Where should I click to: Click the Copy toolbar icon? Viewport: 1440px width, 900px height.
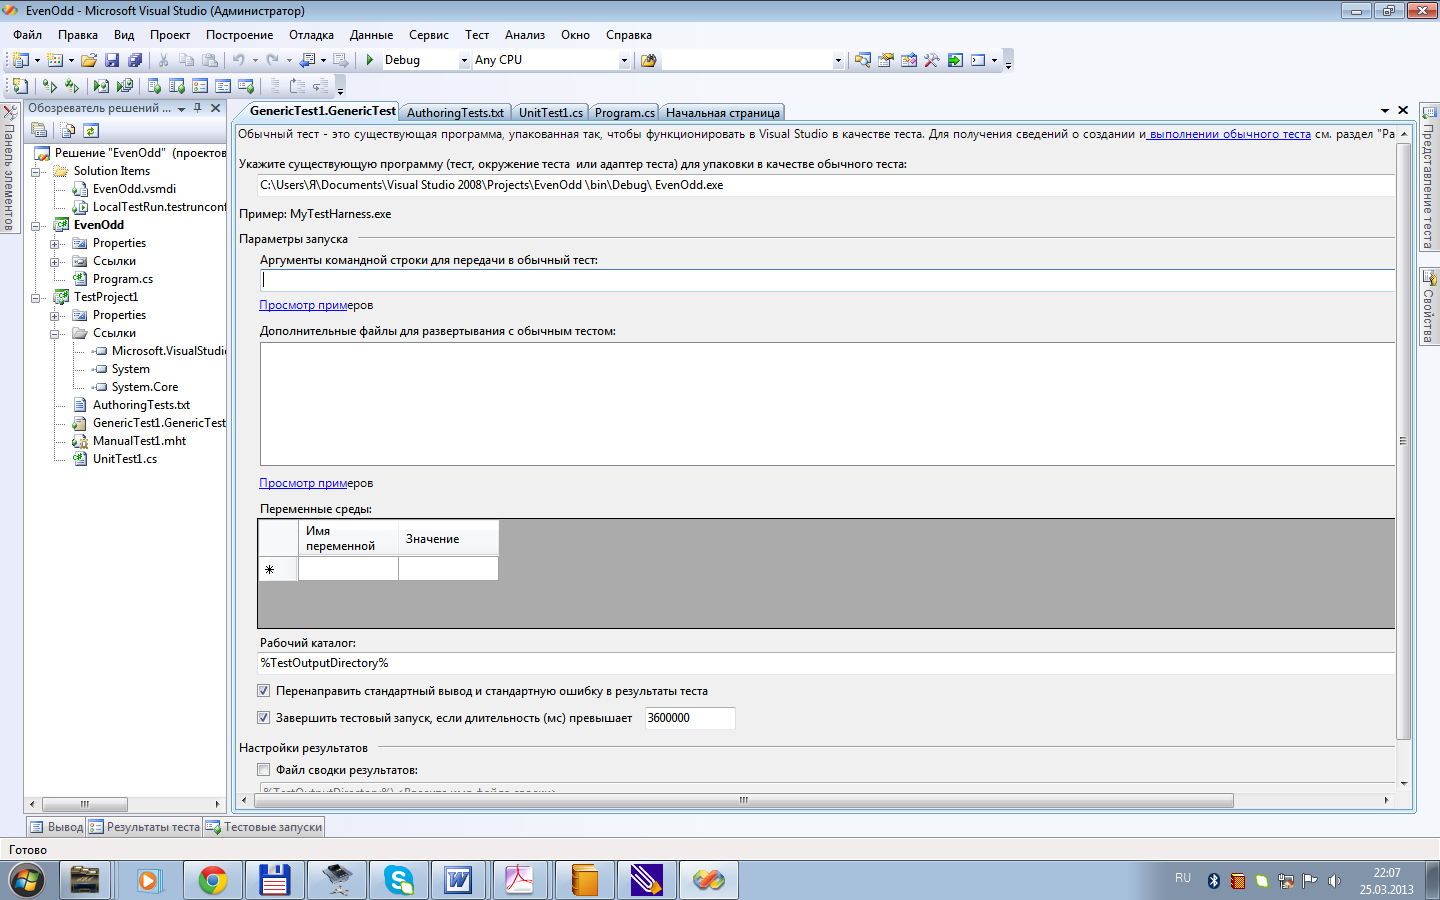pos(186,60)
